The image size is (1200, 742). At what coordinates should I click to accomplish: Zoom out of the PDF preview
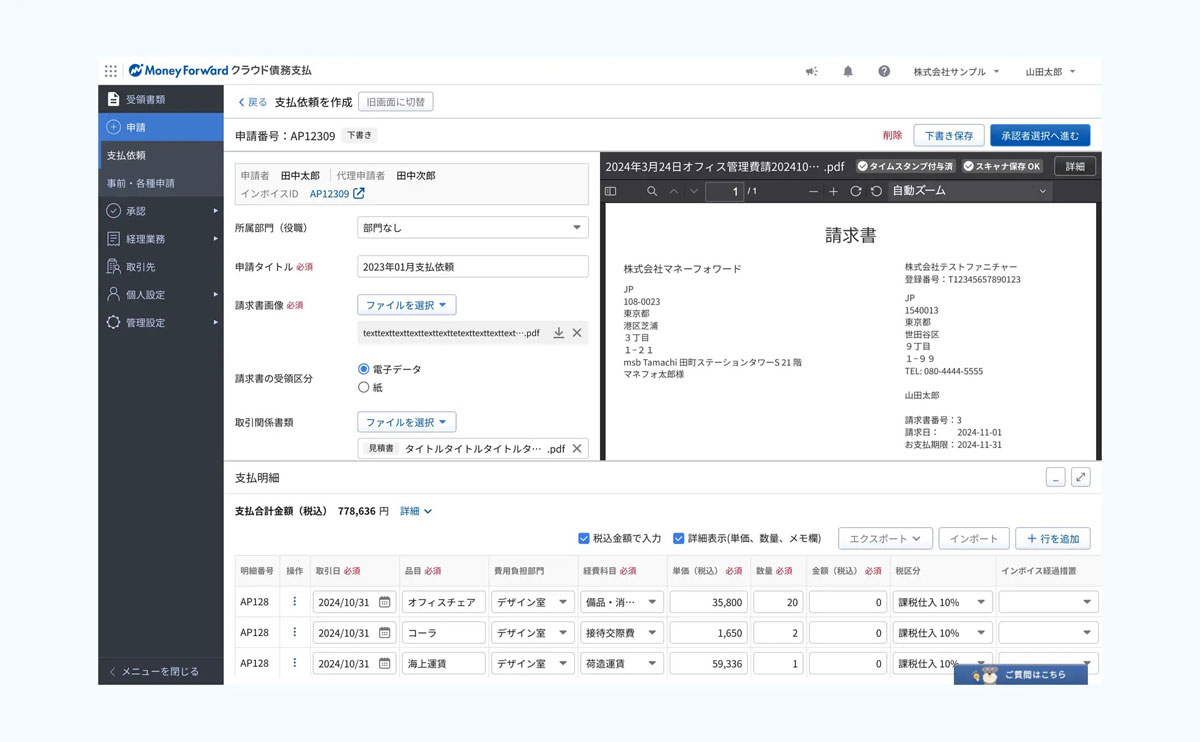814,191
